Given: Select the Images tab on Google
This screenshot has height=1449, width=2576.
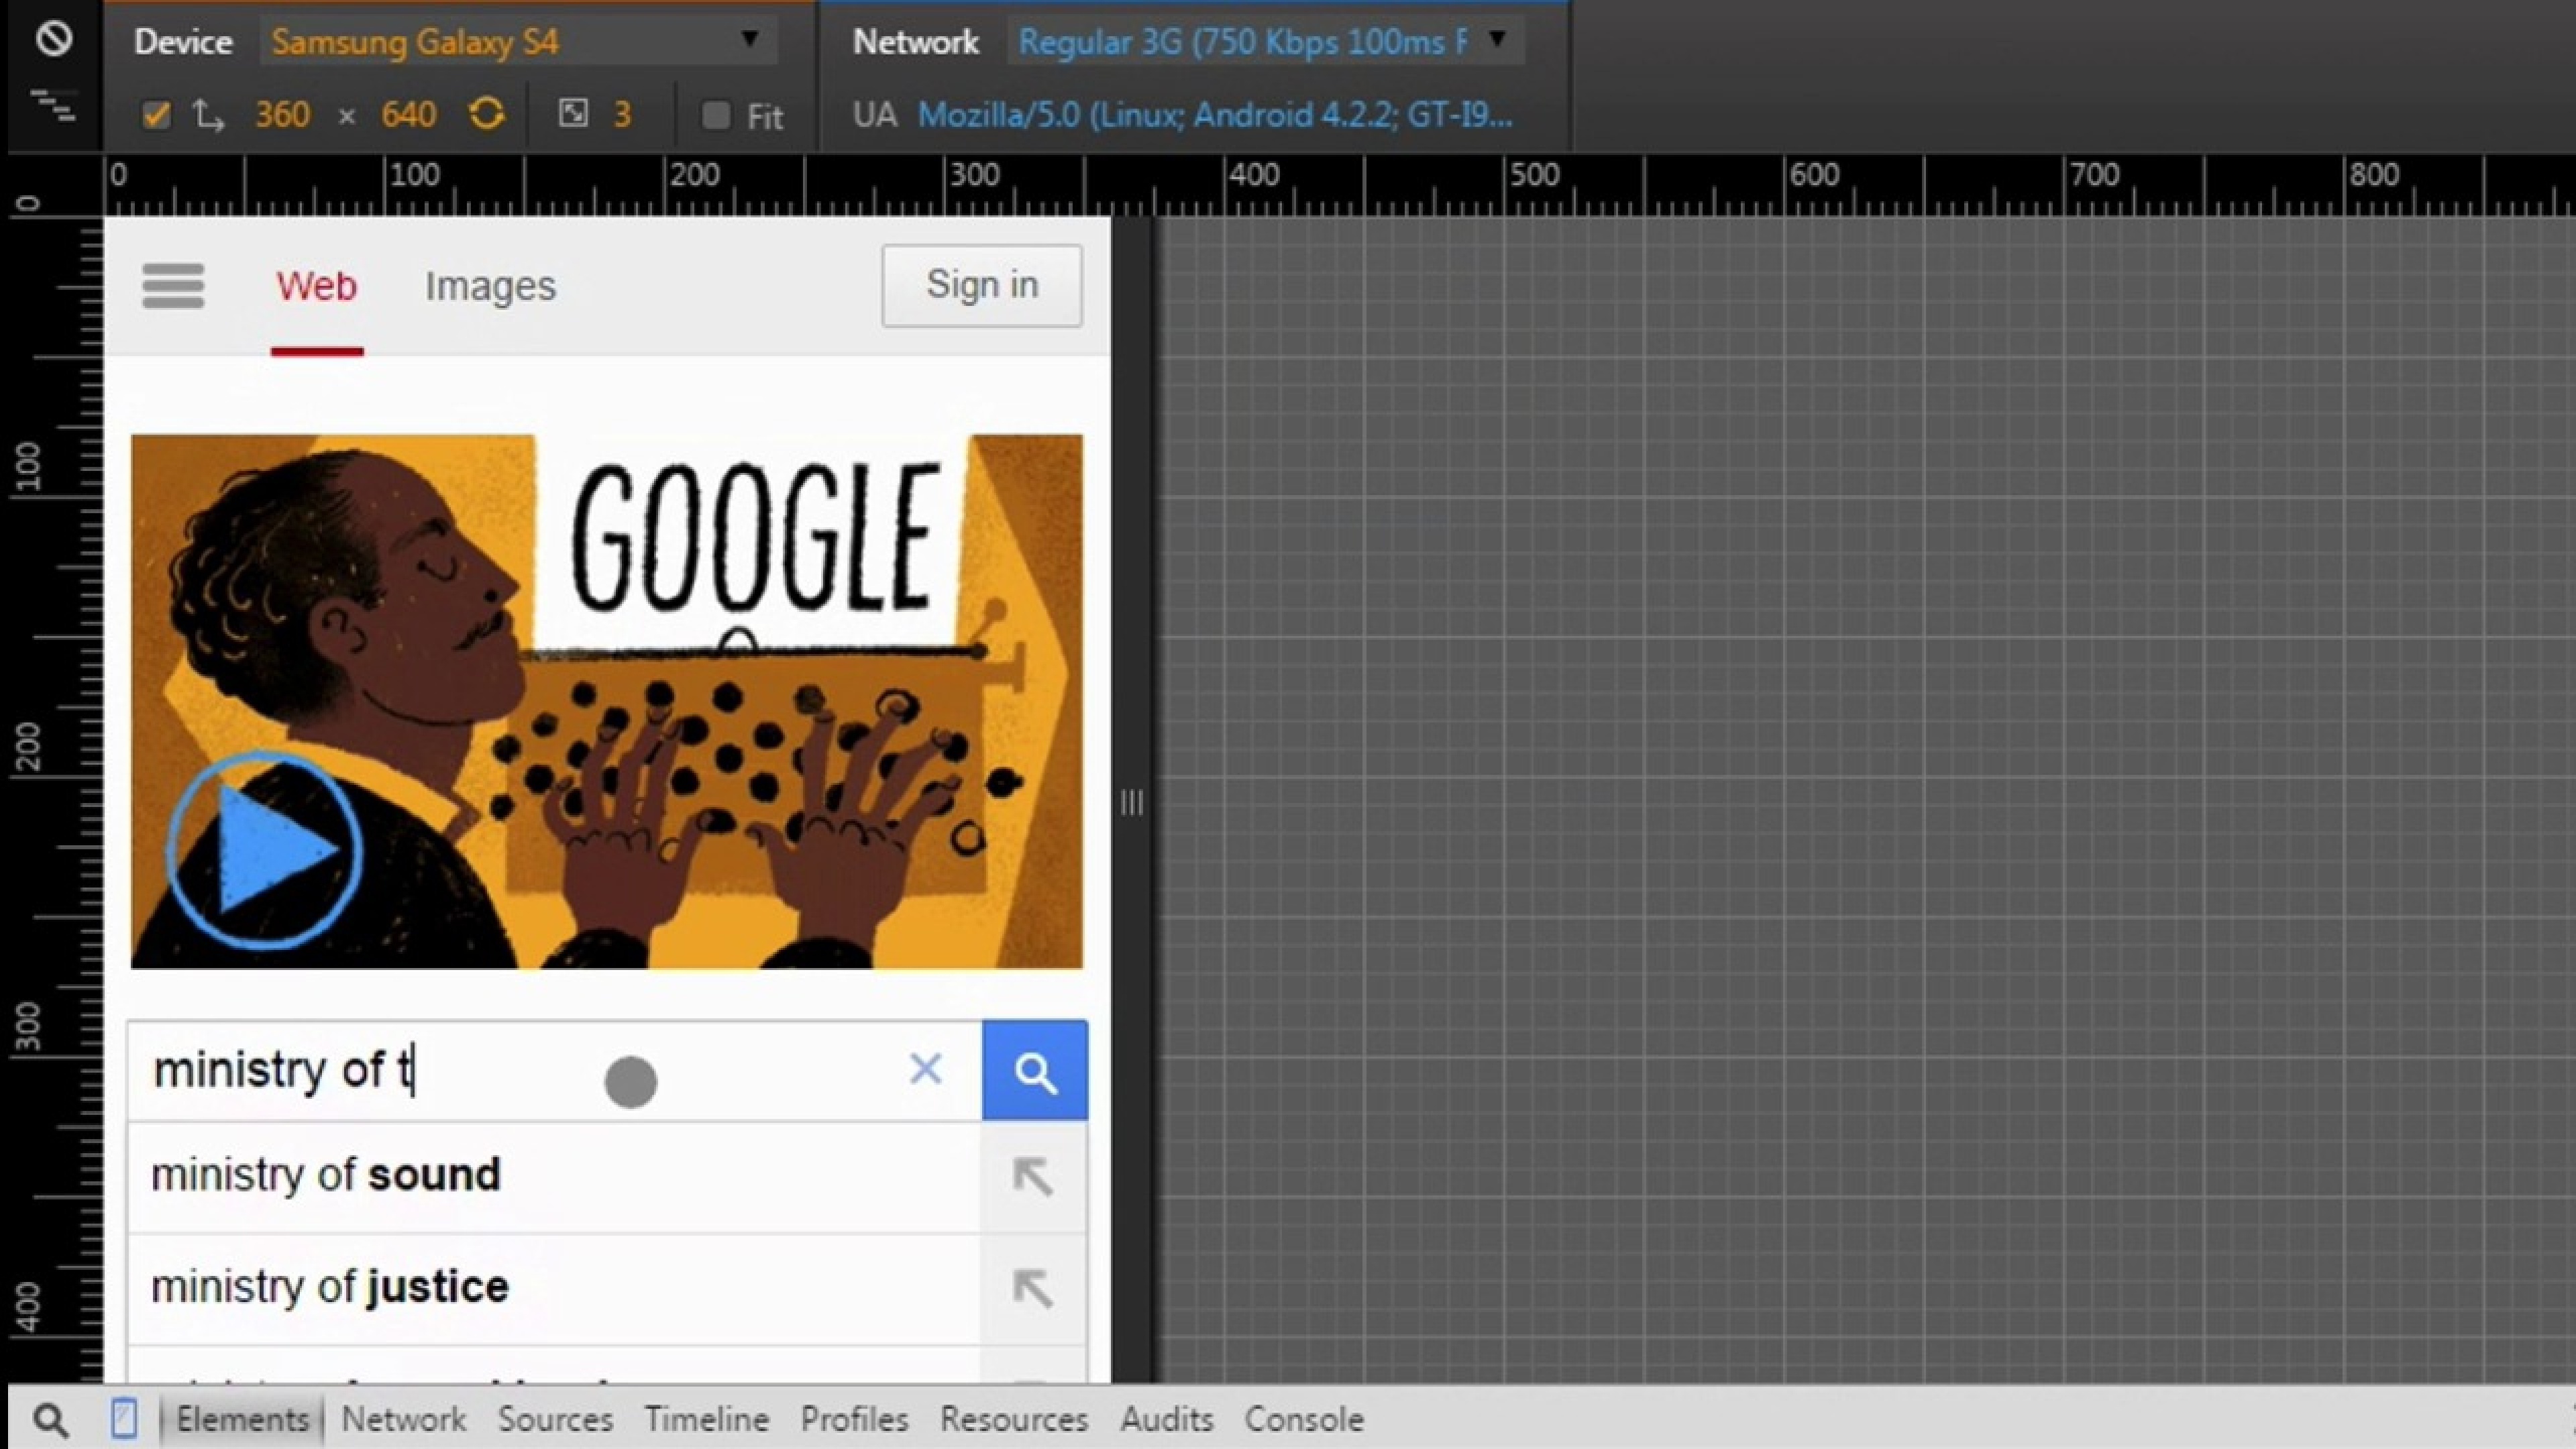Looking at the screenshot, I should (x=490, y=287).
